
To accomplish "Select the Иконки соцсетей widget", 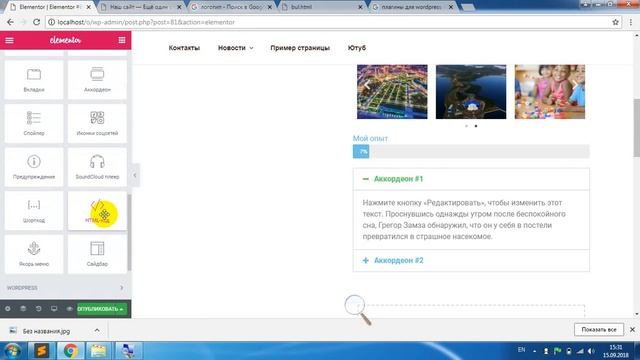I will [x=97, y=123].
